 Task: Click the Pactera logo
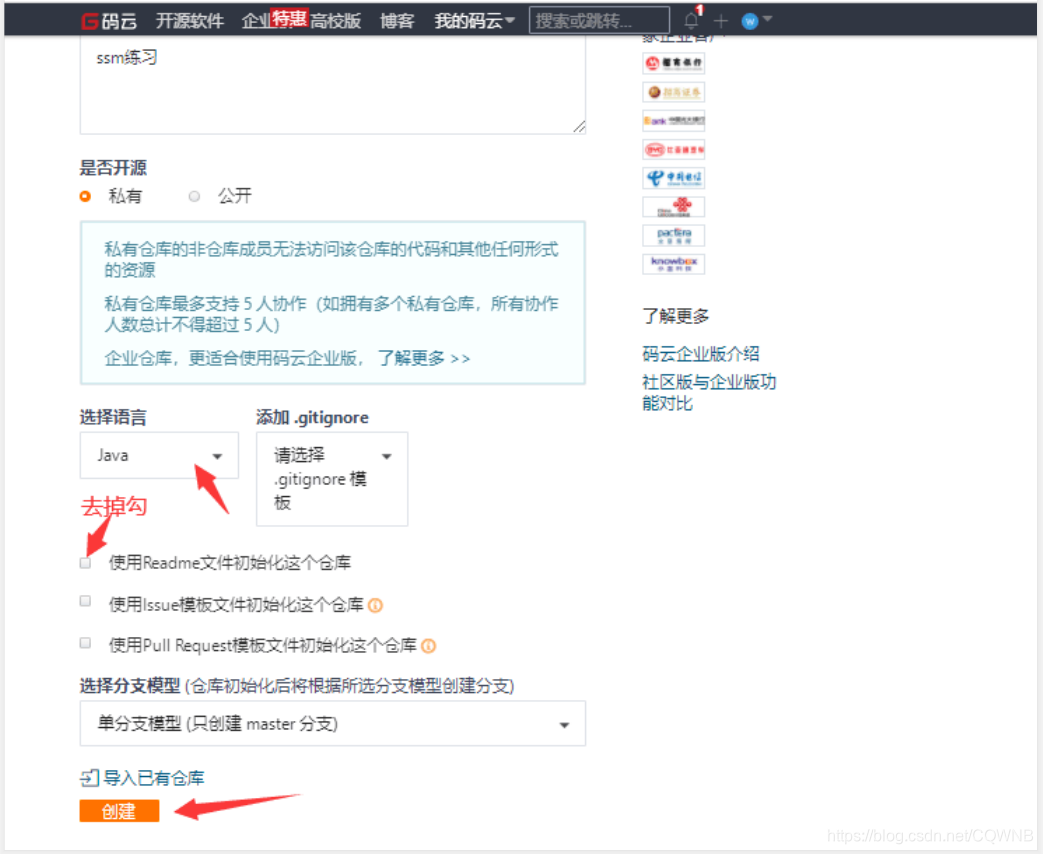(x=673, y=235)
